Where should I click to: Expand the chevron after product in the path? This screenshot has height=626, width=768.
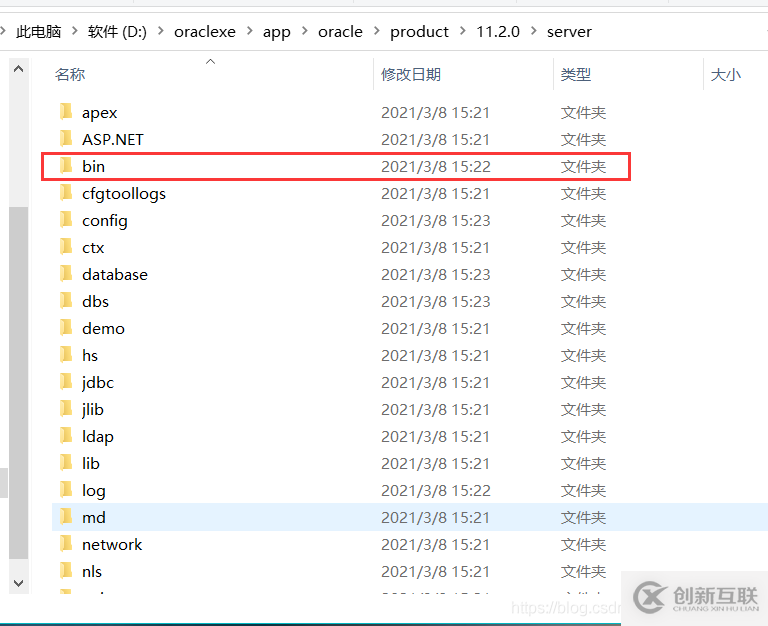pyautogui.click(x=463, y=31)
